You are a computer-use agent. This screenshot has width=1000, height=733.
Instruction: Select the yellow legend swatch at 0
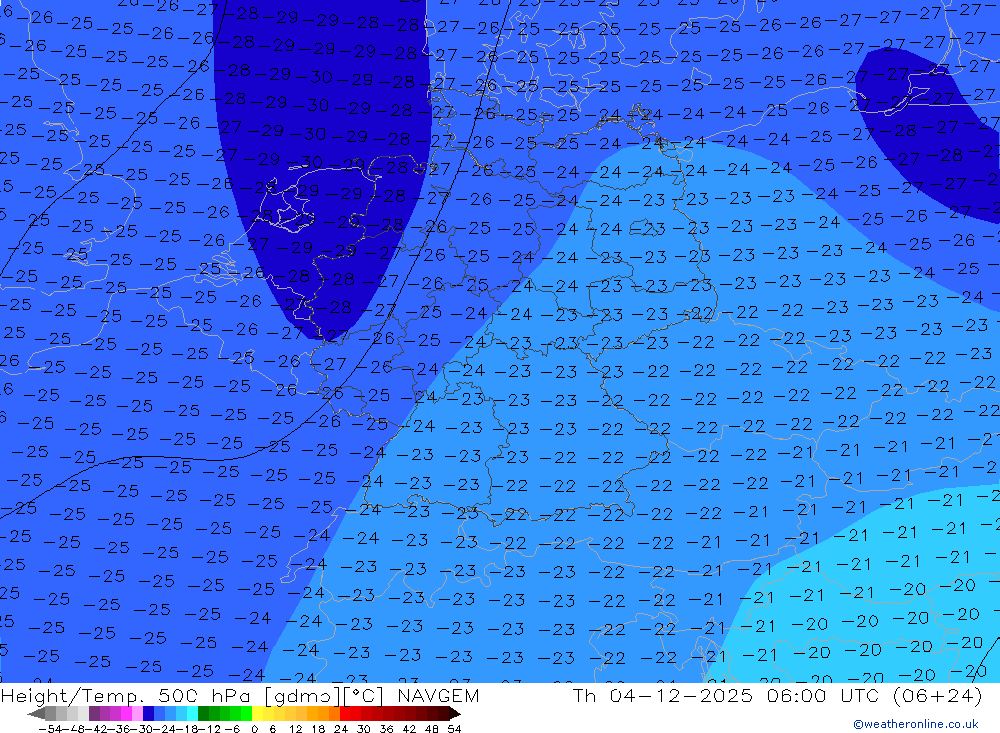(257, 713)
